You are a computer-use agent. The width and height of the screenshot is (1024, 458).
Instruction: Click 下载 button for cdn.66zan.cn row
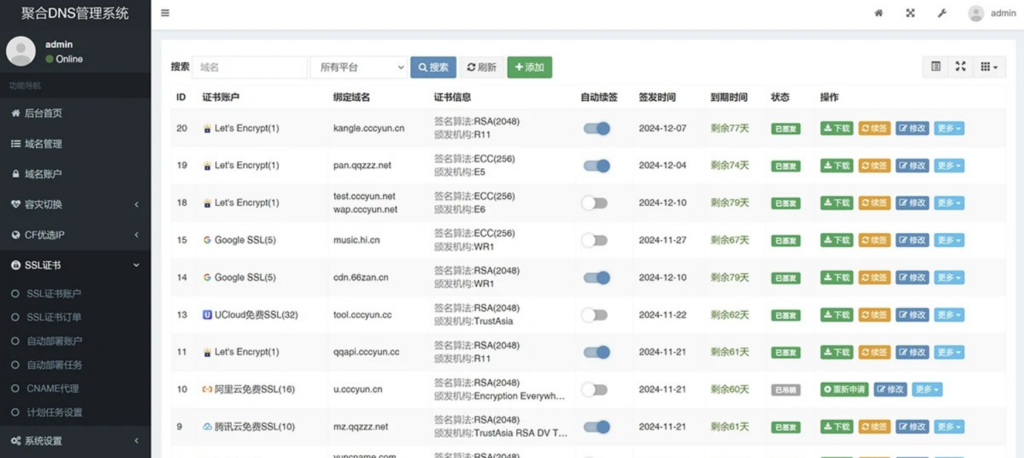coord(837,277)
